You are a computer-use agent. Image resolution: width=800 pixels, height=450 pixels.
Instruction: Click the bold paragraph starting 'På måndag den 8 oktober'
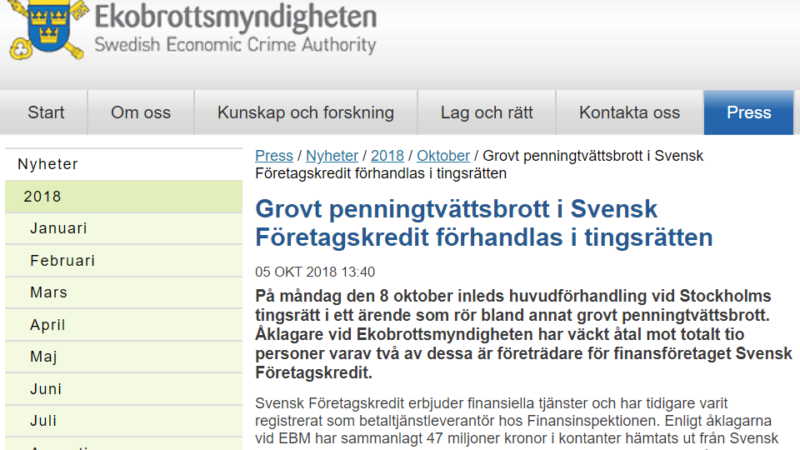523,334
